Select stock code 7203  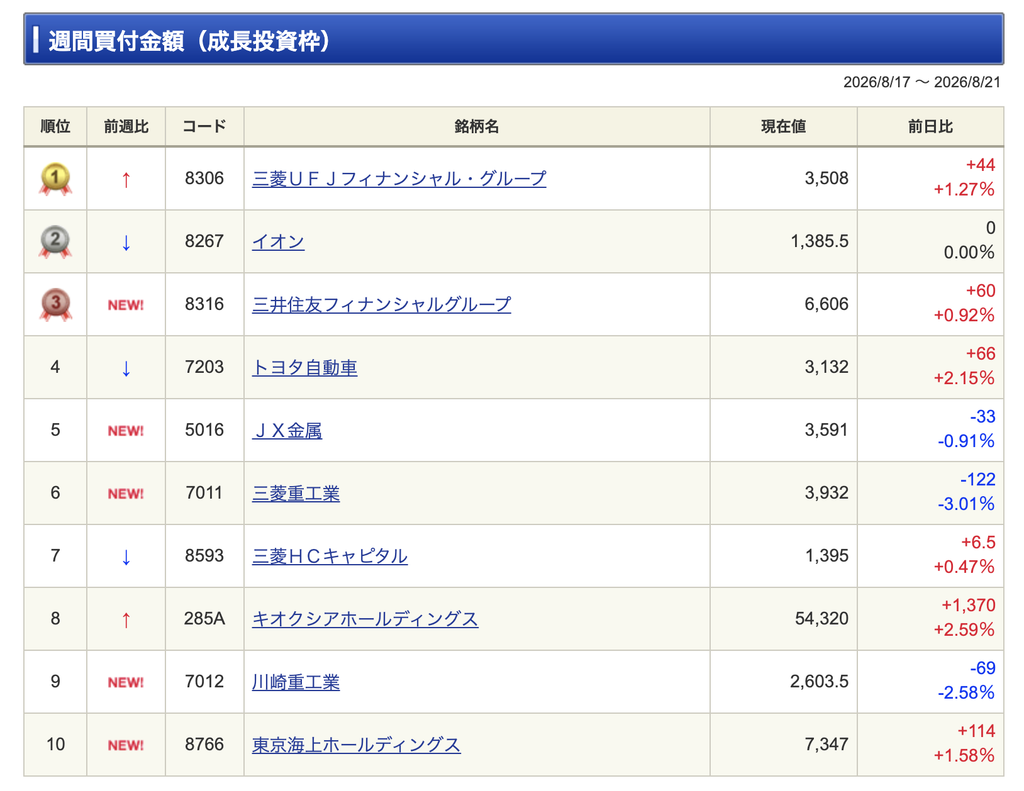pos(204,367)
